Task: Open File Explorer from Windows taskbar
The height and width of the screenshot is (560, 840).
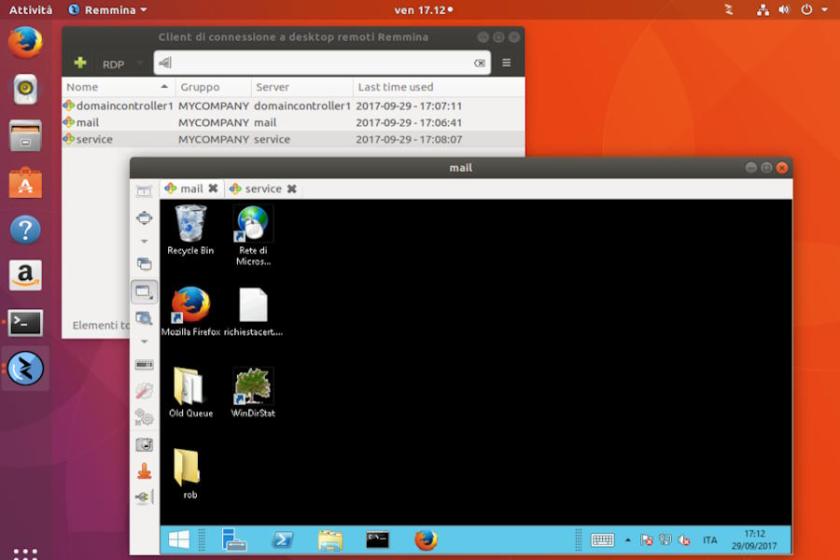Action: point(330,540)
